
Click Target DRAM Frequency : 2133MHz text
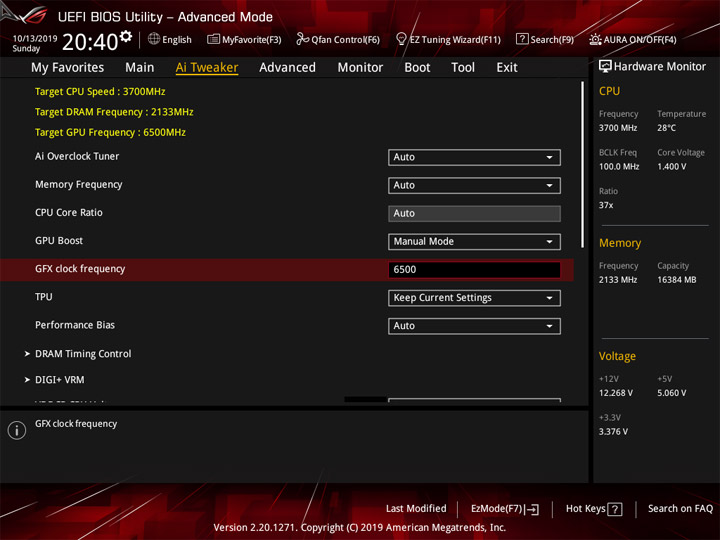pyautogui.click(x=114, y=112)
